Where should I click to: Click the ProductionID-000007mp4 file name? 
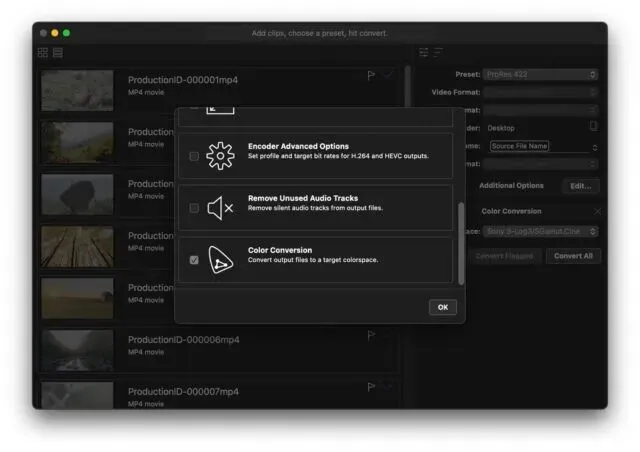(x=183, y=392)
